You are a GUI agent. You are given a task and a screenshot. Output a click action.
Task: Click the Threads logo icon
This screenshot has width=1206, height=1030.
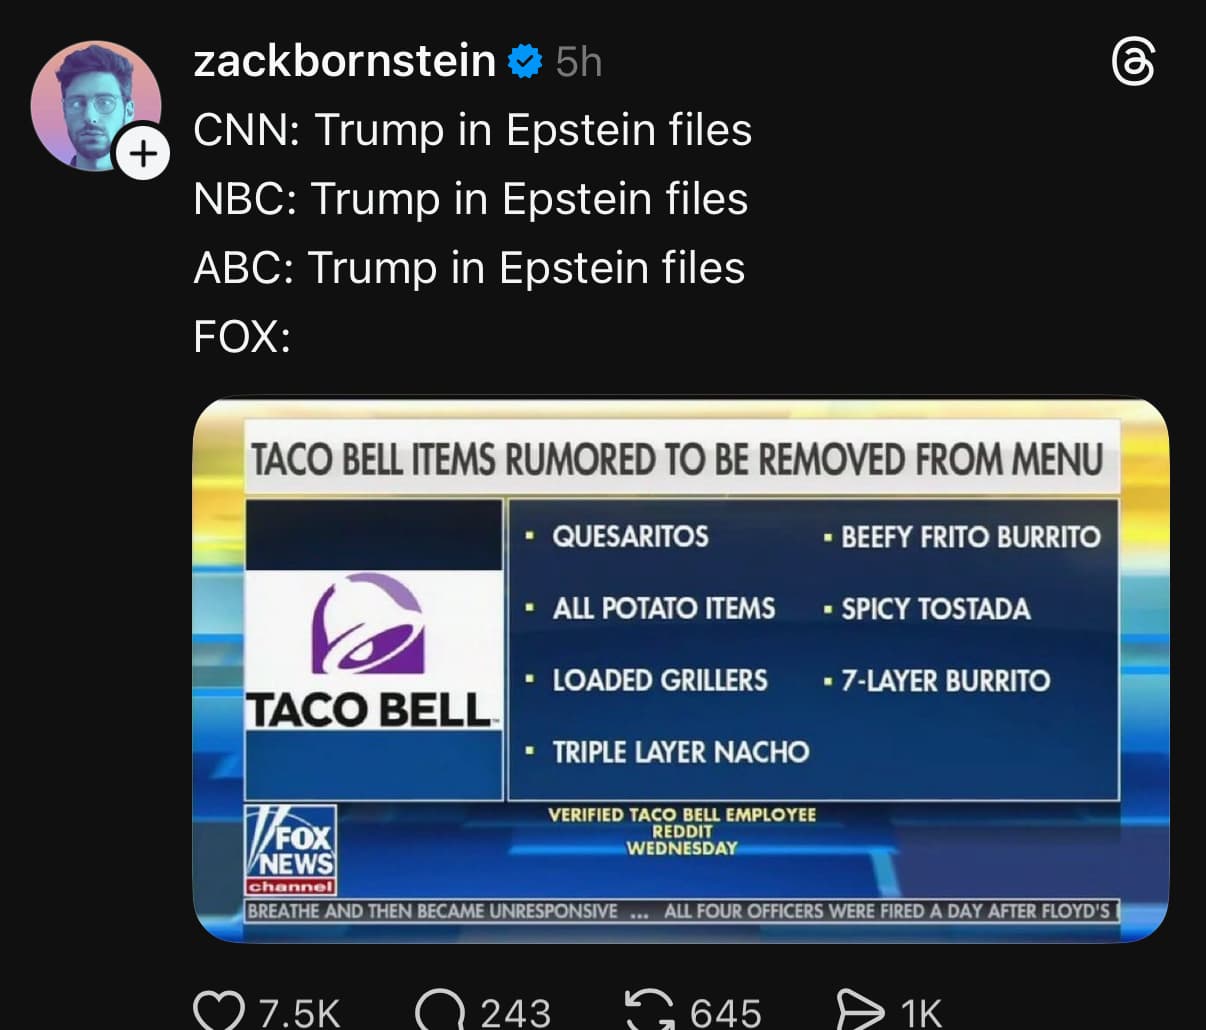pos(1134,63)
